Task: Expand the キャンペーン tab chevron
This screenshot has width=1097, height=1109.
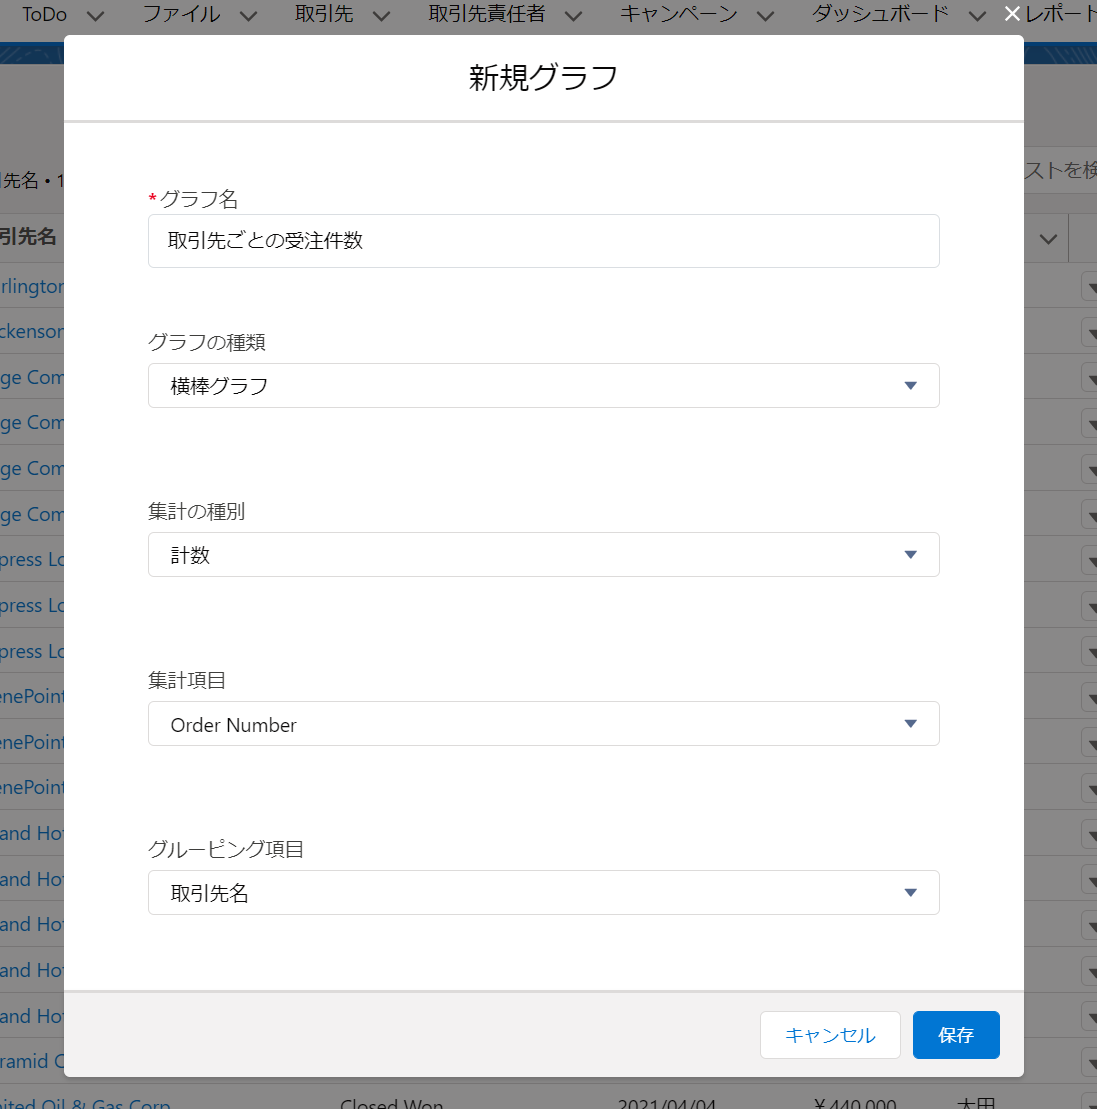Action: (765, 15)
